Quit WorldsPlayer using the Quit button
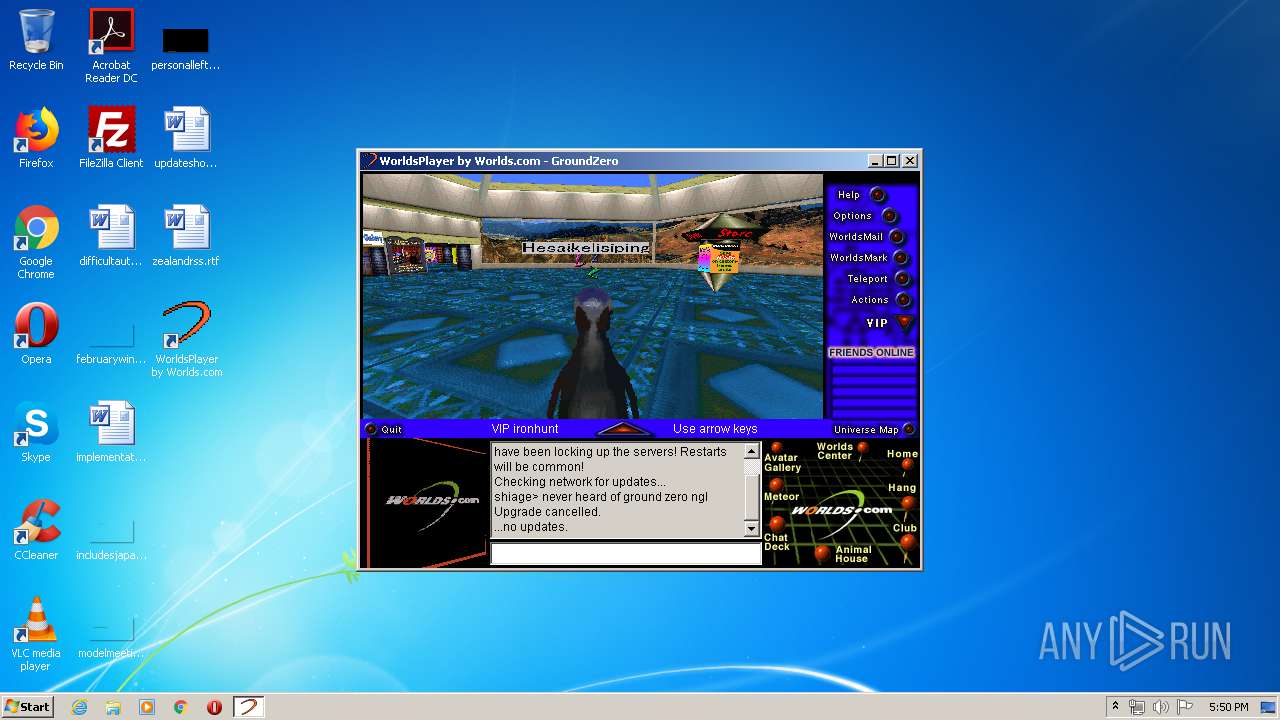The width and height of the screenshot is (1280, 720). 383,429
